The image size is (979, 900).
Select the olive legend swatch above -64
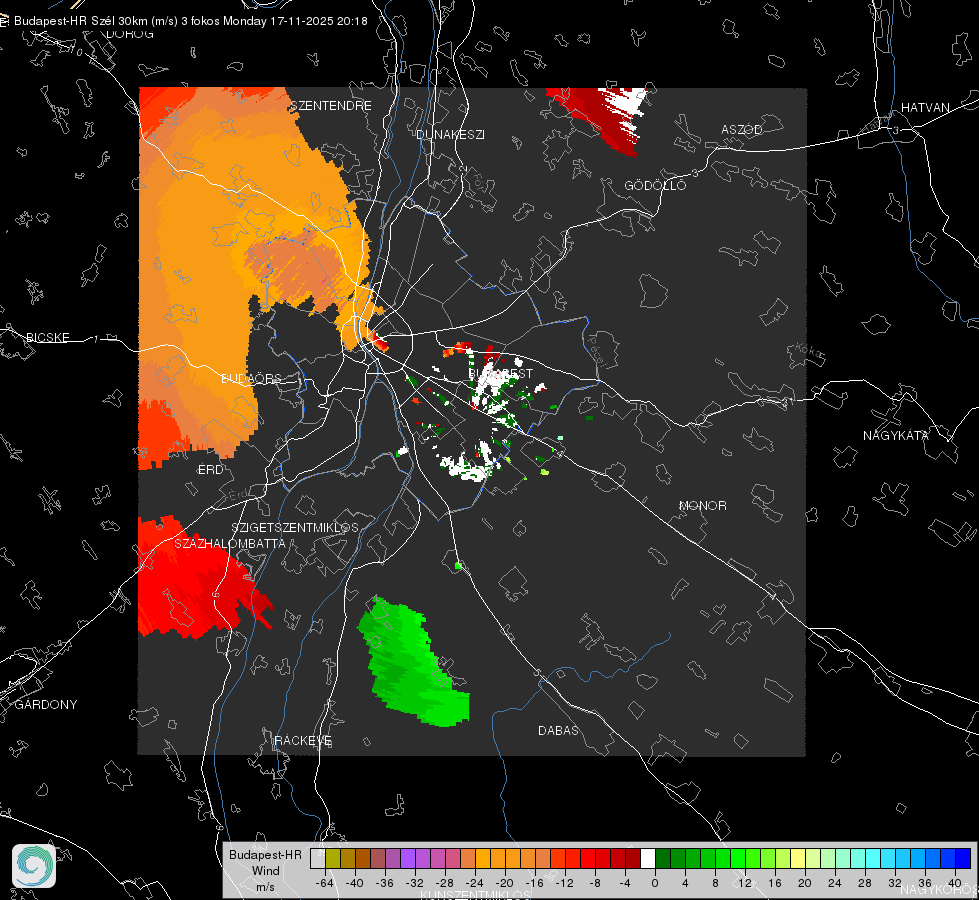coord(332,859)
